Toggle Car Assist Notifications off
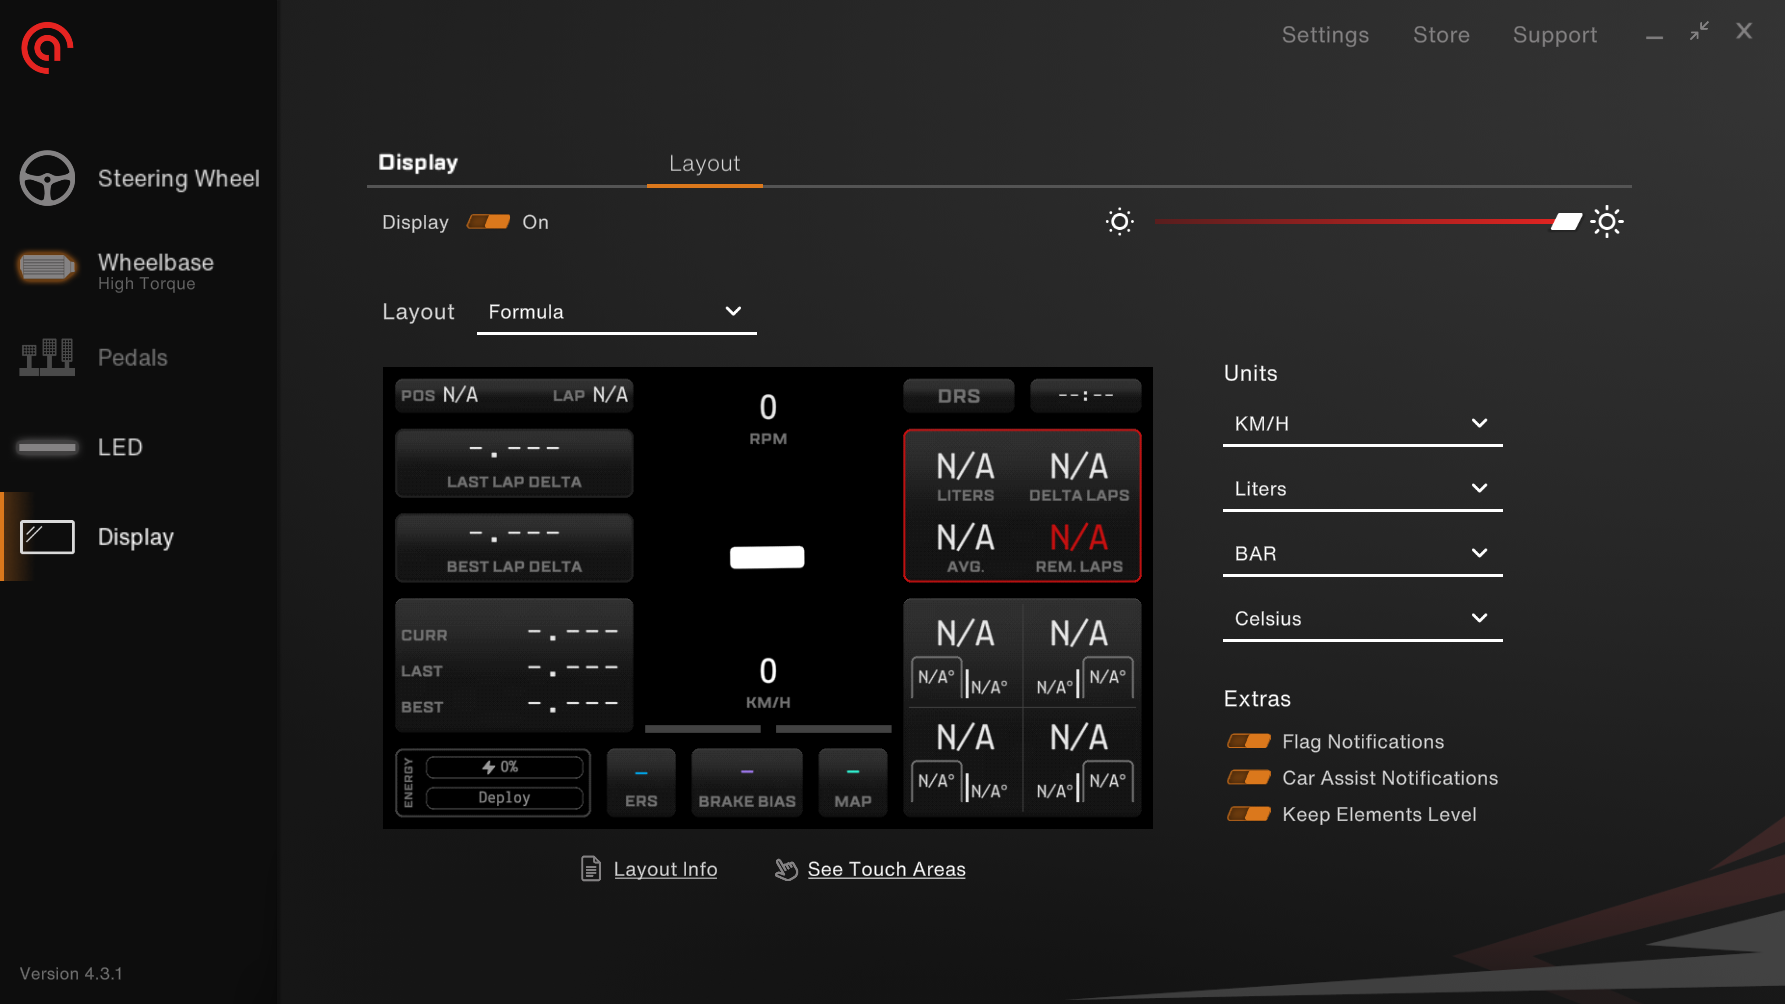Image resolution: width=1785 pixels, height=1004 pixels. pyautogui.click(x=1248, y=778)
